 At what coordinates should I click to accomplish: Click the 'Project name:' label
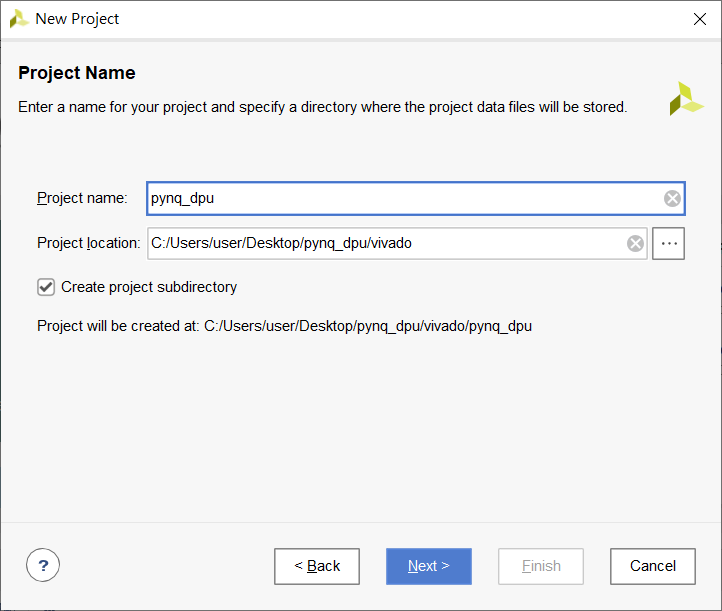point(82,198)
